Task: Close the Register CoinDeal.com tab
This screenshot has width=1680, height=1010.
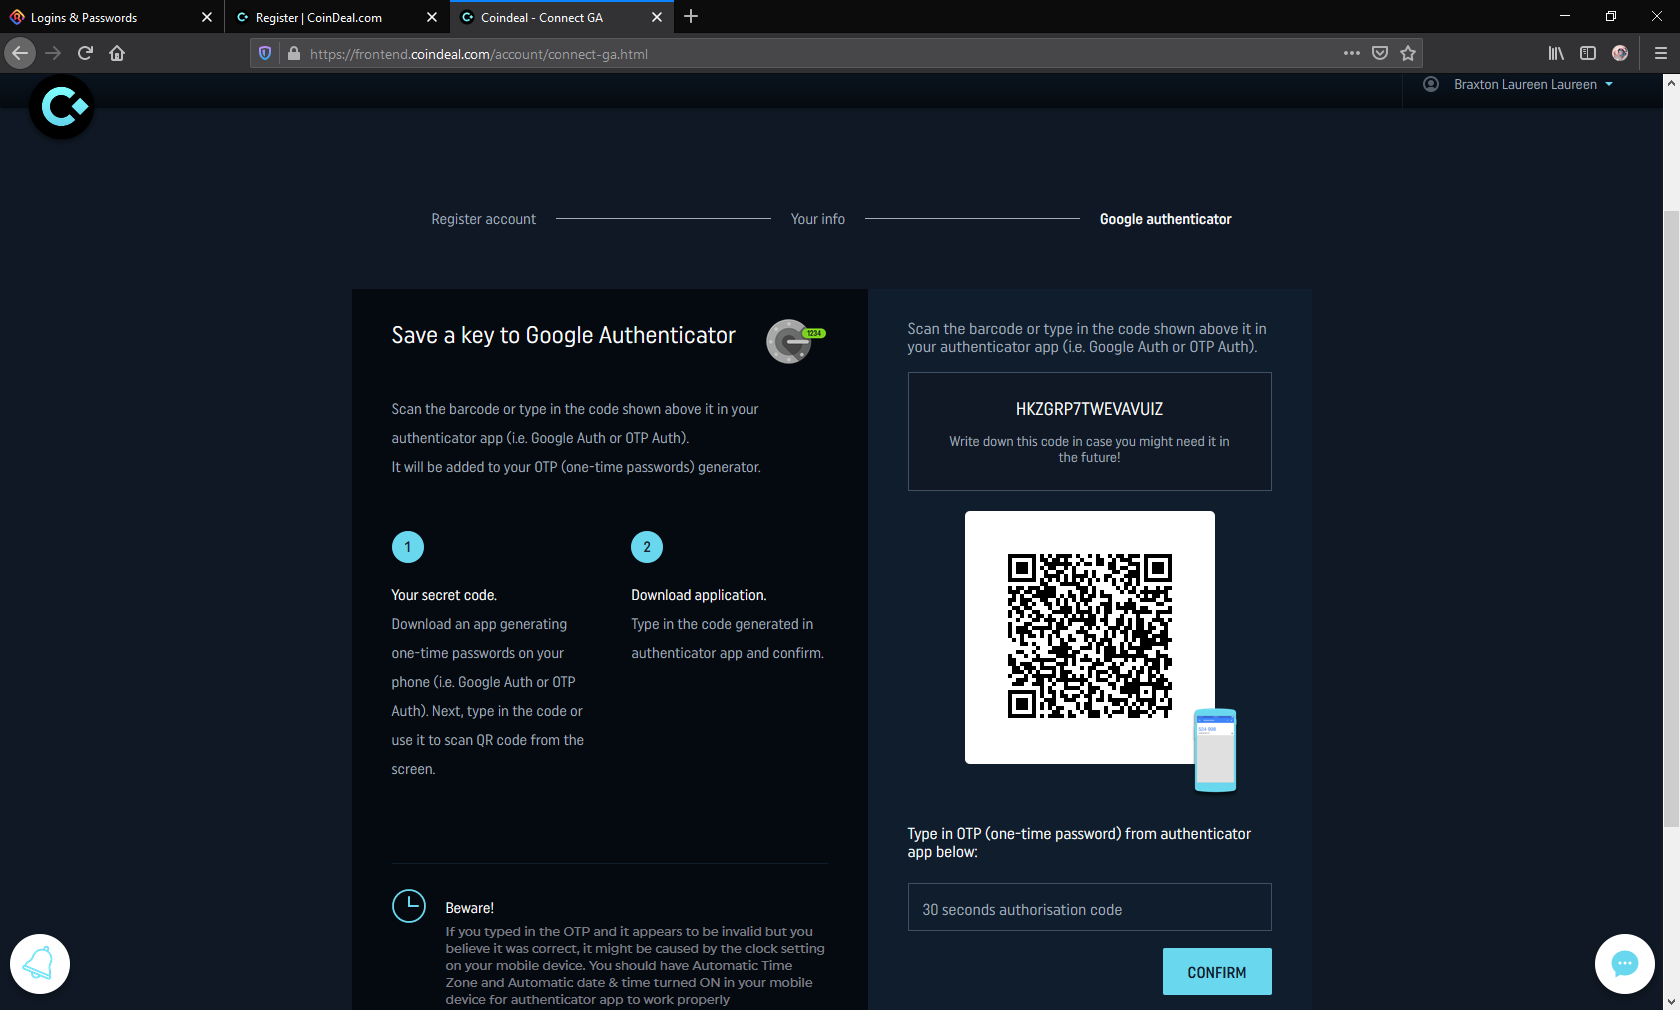Action: click(432, 17)
